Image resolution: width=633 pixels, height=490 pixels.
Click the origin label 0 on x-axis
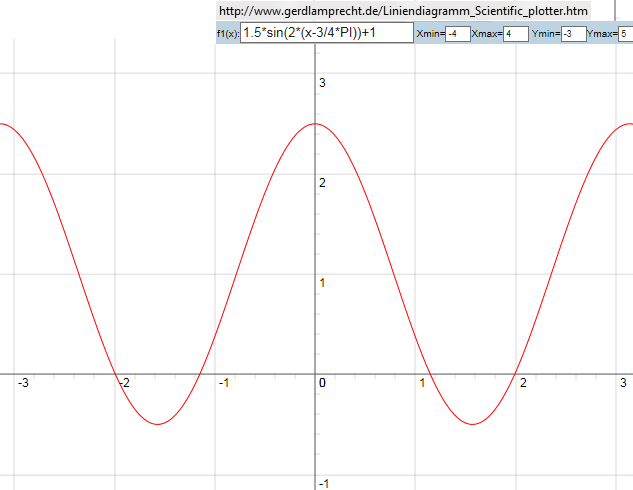pos(322,383)
